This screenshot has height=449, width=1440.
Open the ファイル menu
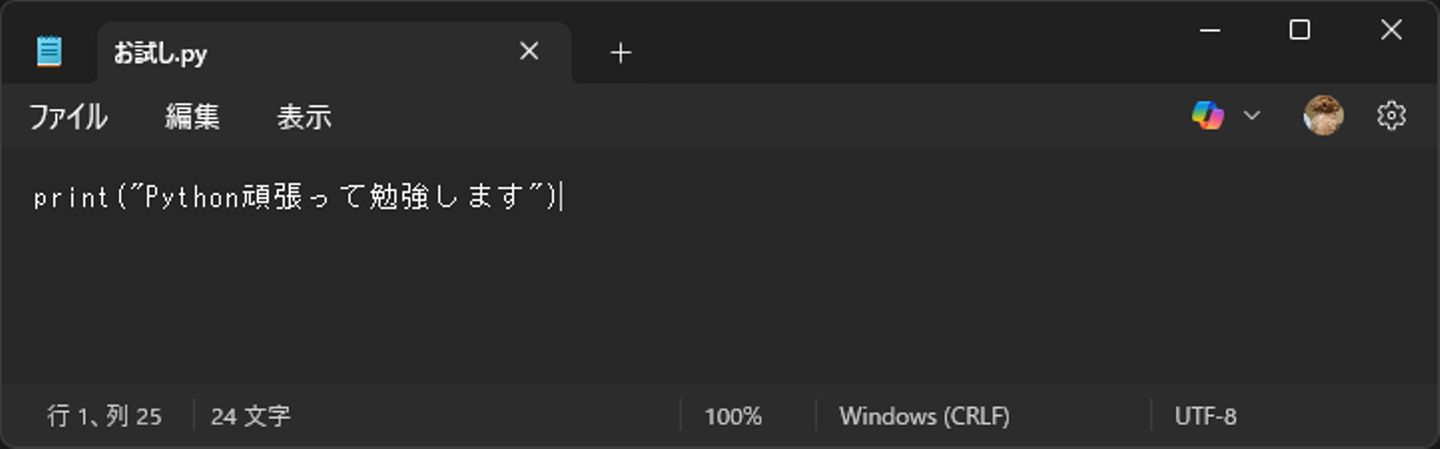68,117
